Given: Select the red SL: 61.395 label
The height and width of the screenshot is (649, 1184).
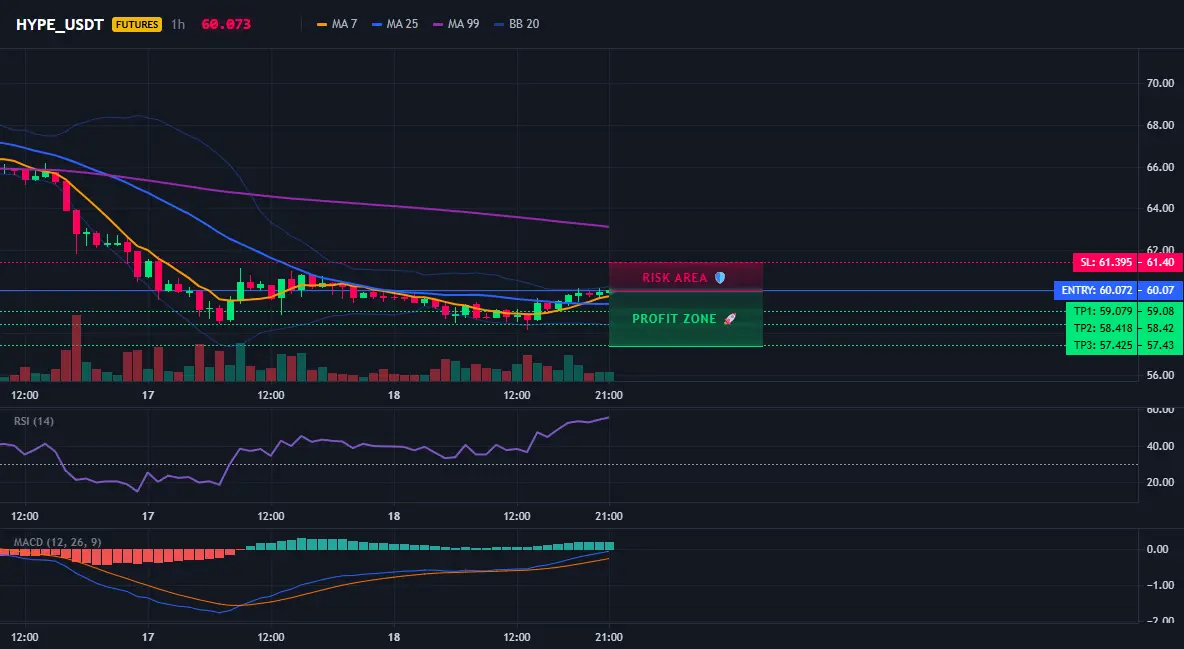Looking at the screenshot, I should 1105,262.
